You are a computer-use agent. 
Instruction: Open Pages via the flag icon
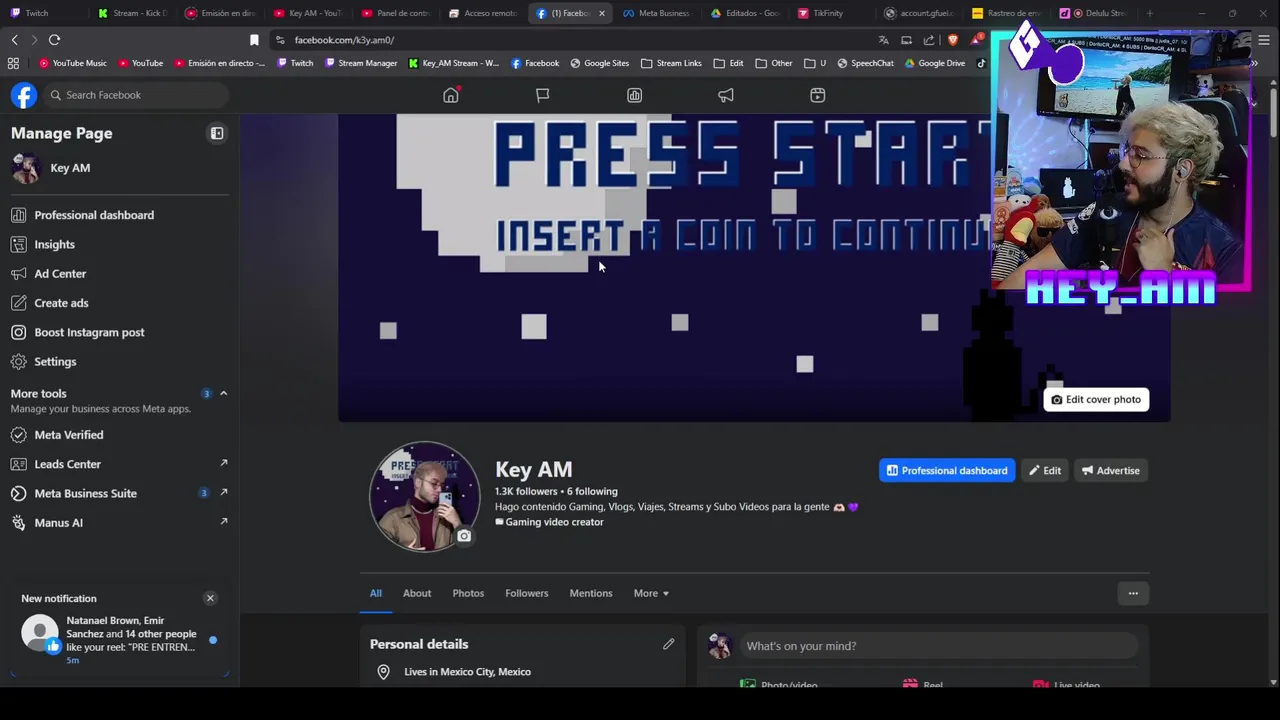[x=542, y=95]
